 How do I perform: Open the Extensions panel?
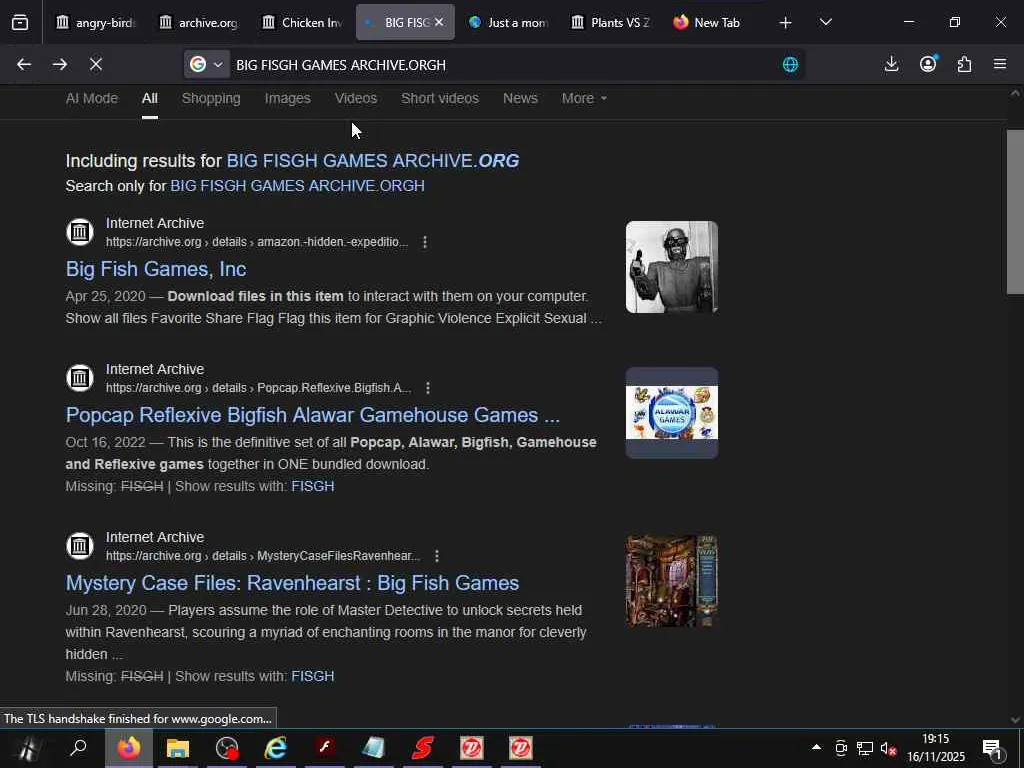[x=964, y=64]
